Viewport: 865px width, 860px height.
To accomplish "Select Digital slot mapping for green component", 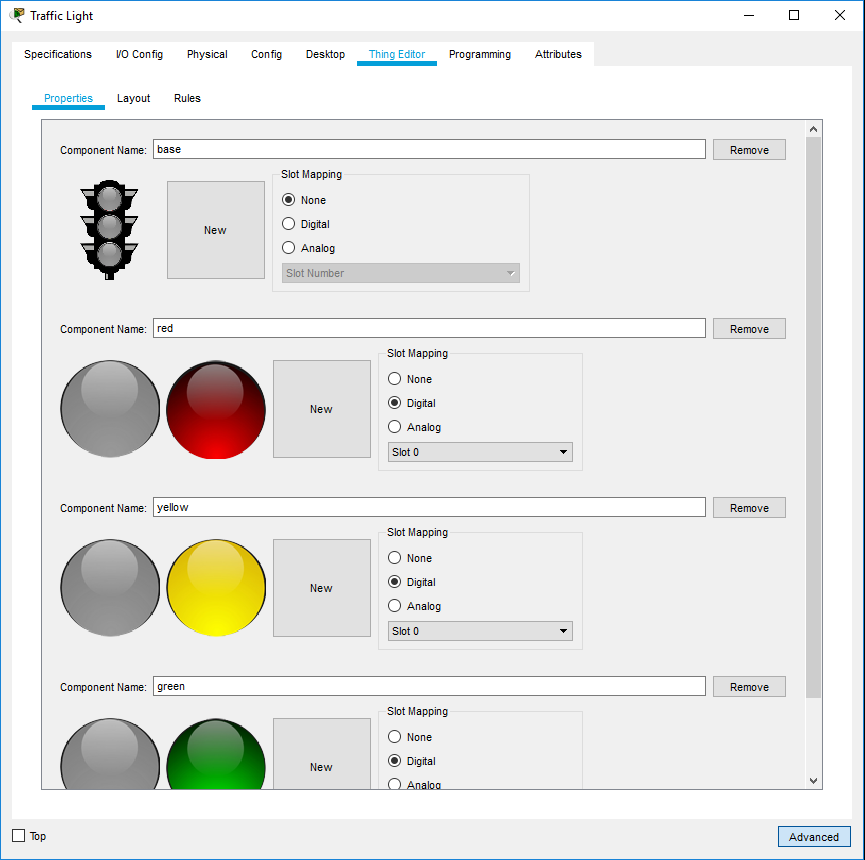I will coord(394,761).
